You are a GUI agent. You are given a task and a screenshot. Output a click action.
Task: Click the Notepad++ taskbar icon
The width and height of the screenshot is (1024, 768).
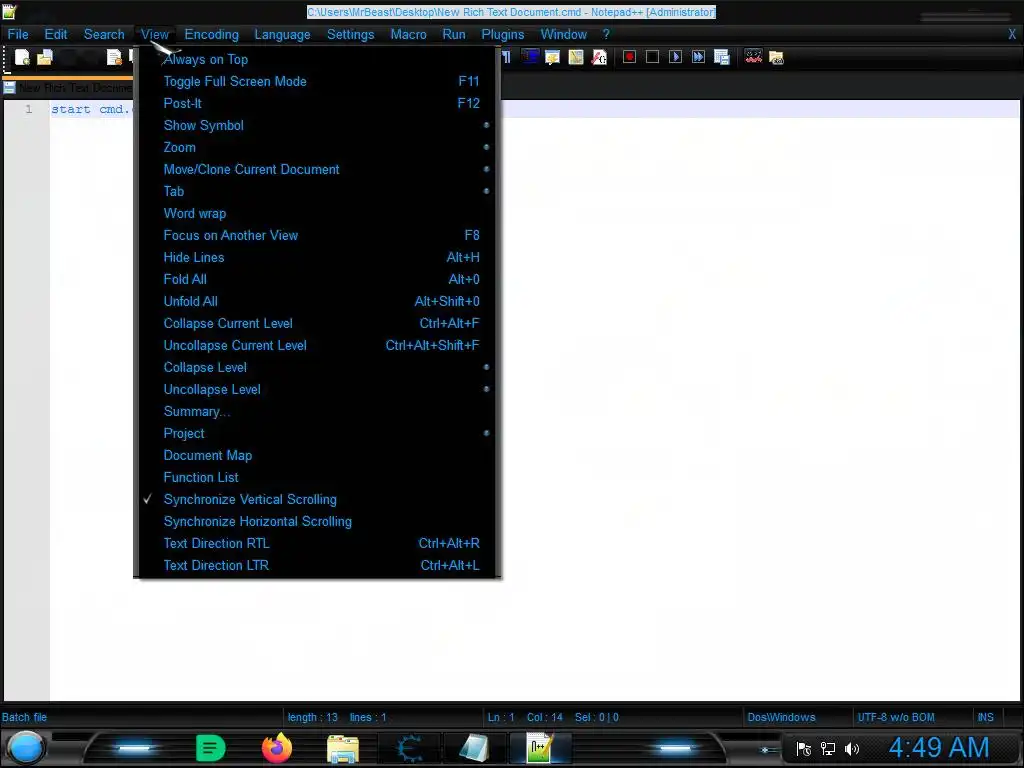(x=540, y=748)
